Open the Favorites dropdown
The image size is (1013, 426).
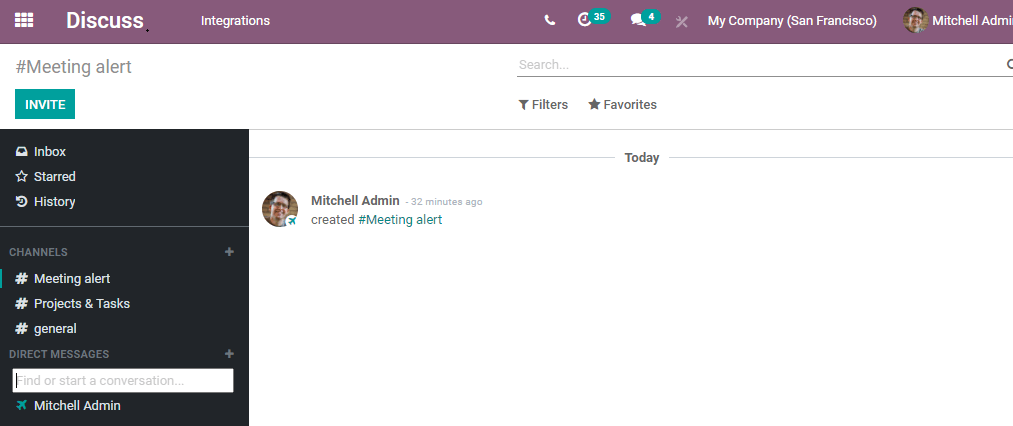point(622,105)
